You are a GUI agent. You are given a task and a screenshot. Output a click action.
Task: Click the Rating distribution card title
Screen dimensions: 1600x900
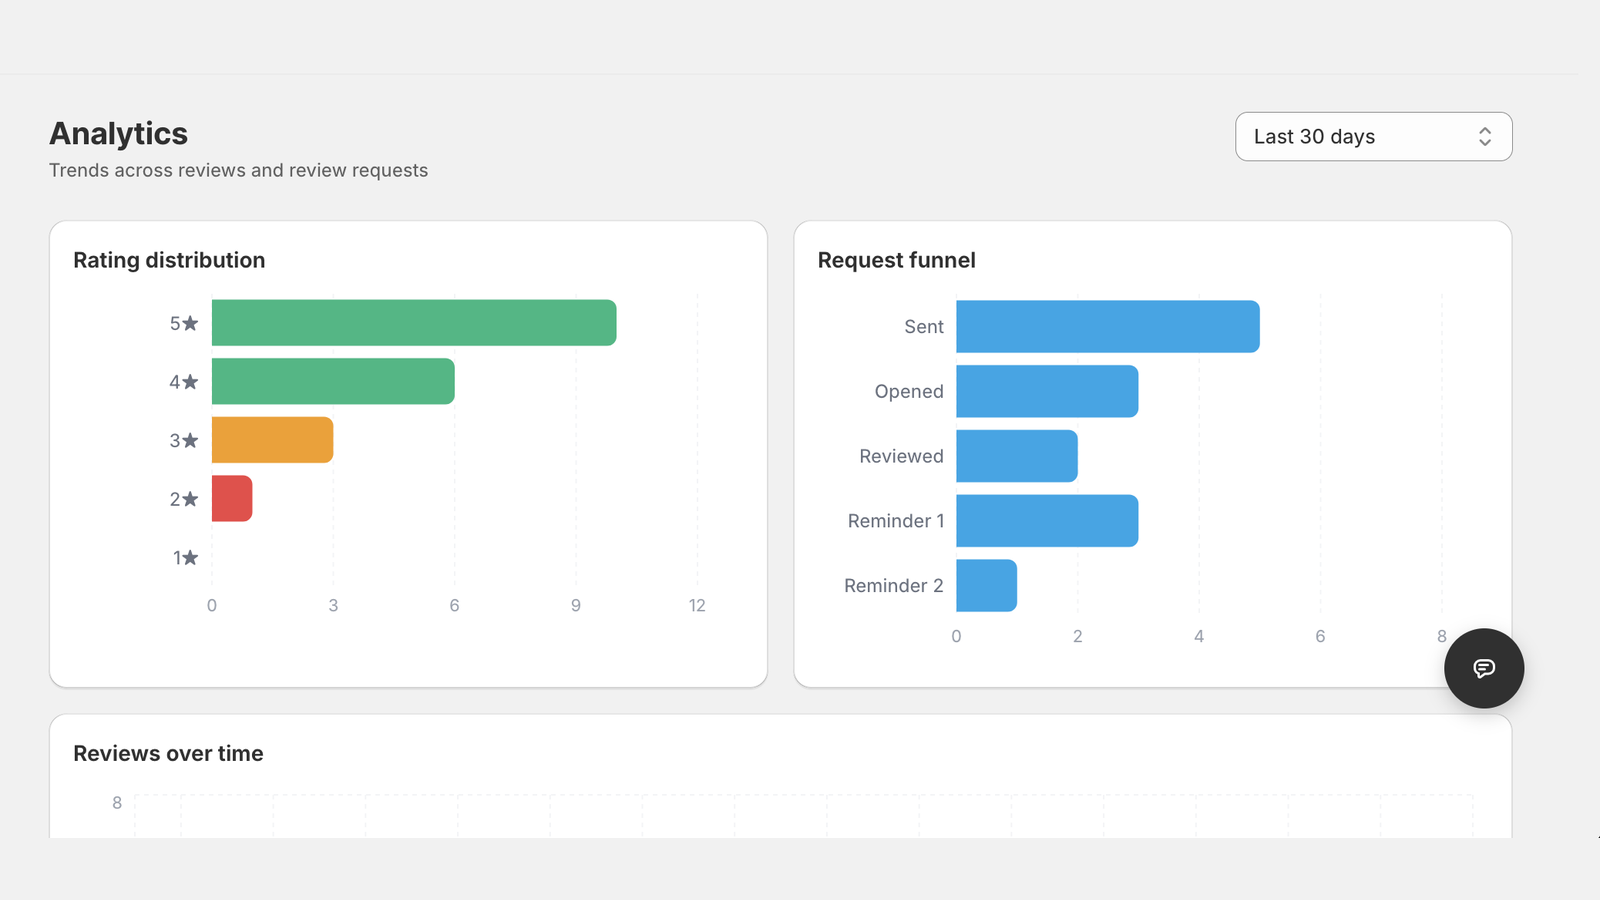(x=169, y=260)
